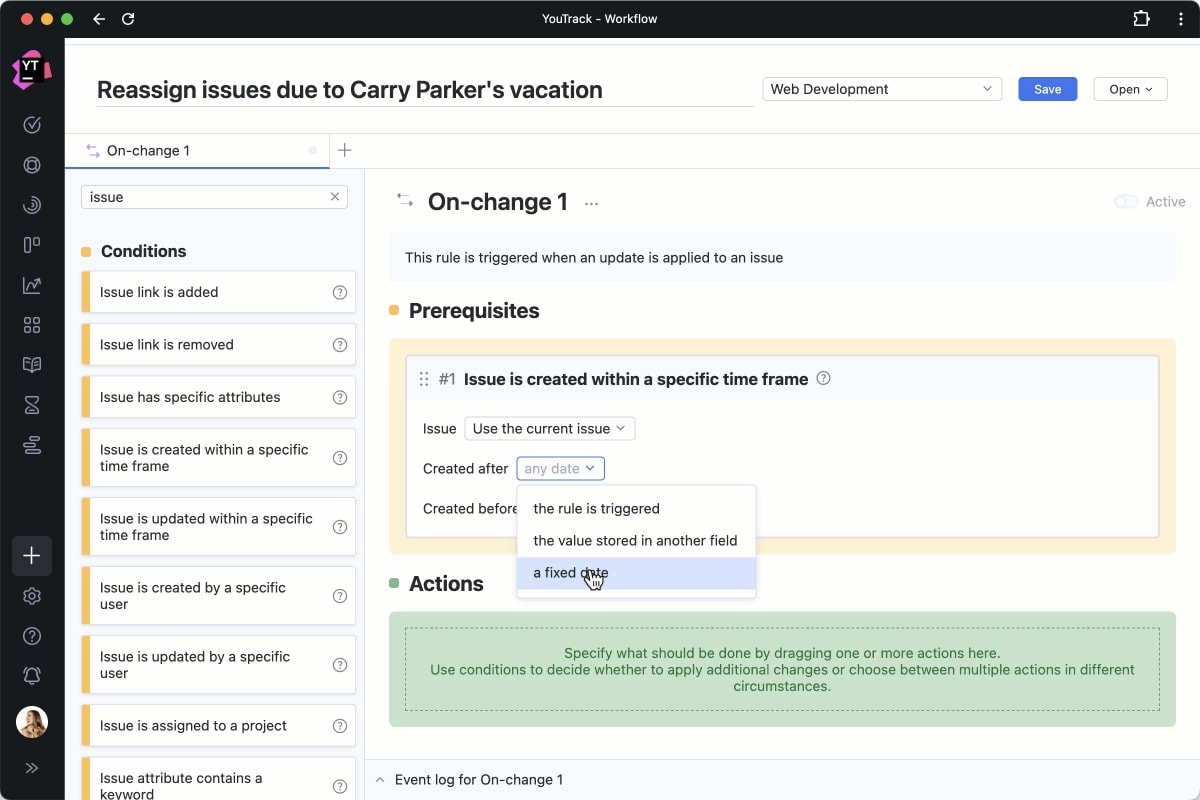Open the Agile Boards icon in sidebar
This screenshot has height=800, width=1200.
tap(32, 245)
